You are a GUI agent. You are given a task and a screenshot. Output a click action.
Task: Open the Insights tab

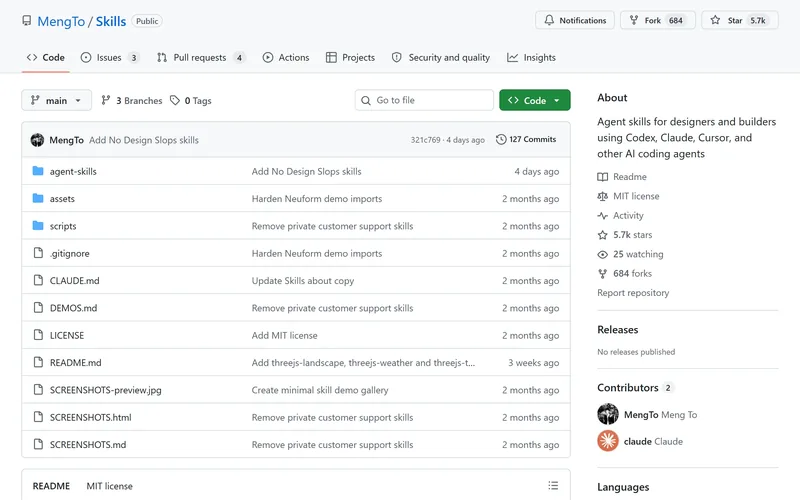[531, 58]
